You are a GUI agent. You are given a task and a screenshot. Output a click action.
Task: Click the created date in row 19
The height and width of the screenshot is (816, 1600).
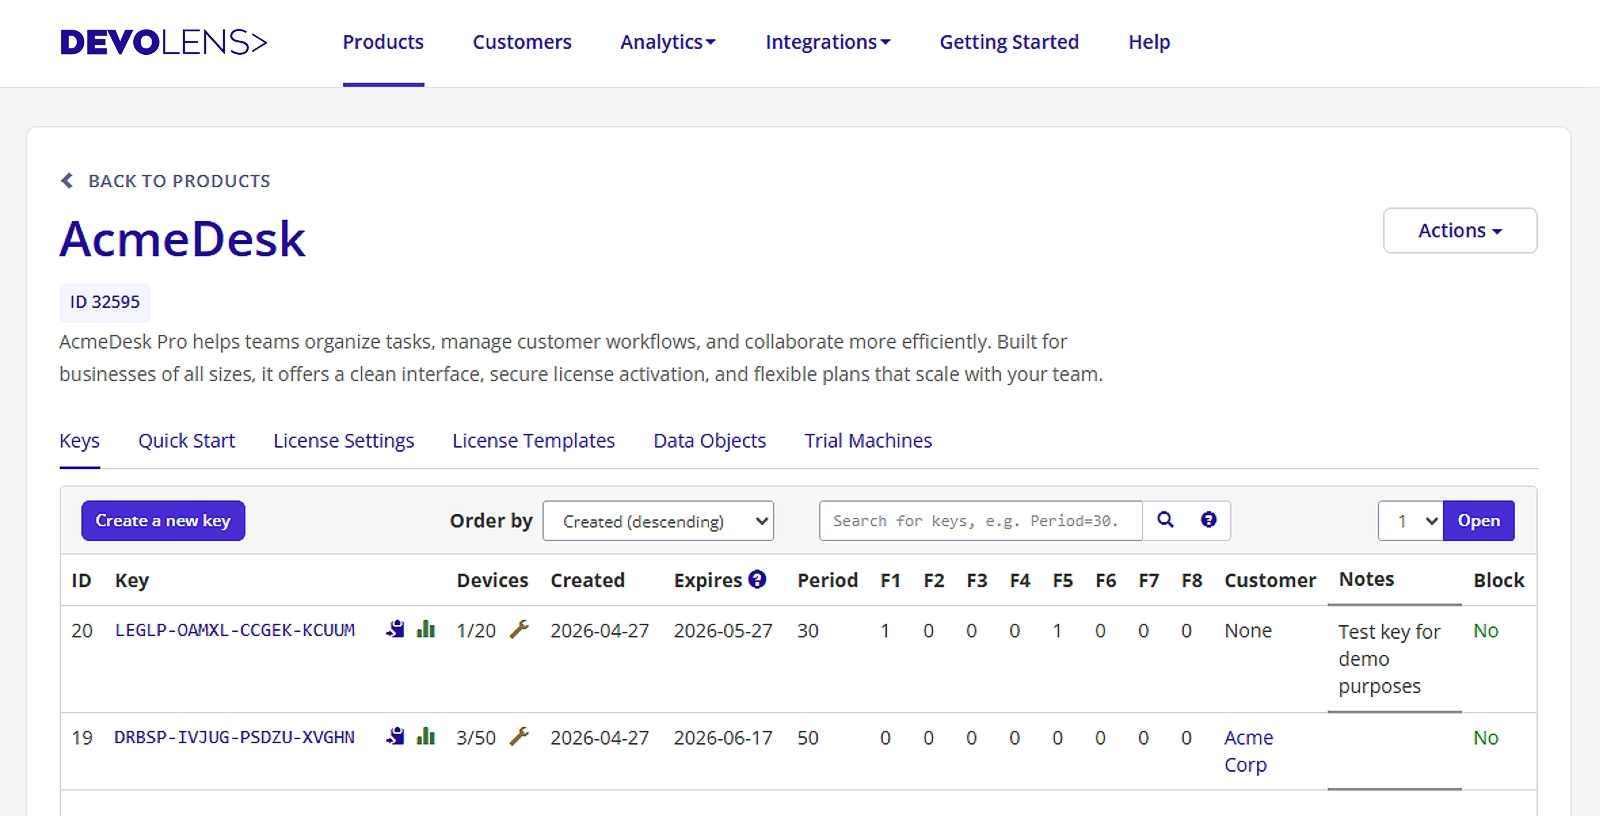point(600,738)
